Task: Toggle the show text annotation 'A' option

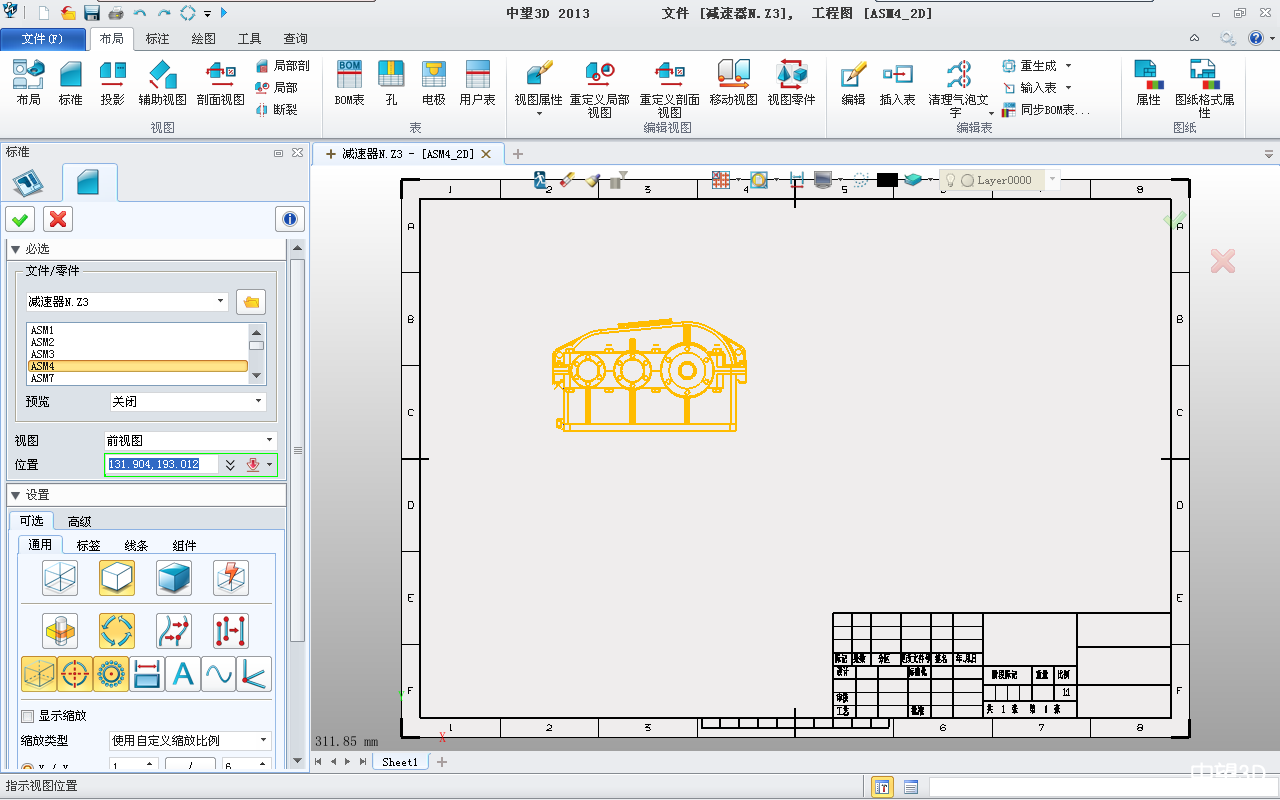Action: point(183,675)
